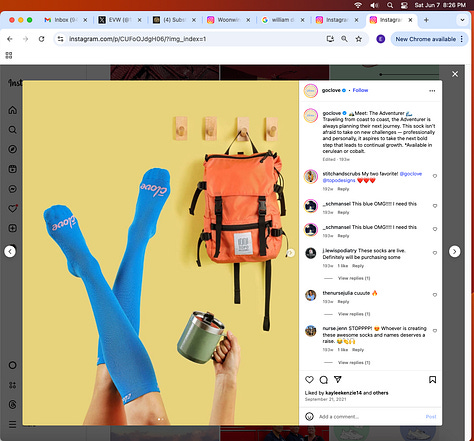
Task: View site information icon in address bar
Action: pos(60,39)
